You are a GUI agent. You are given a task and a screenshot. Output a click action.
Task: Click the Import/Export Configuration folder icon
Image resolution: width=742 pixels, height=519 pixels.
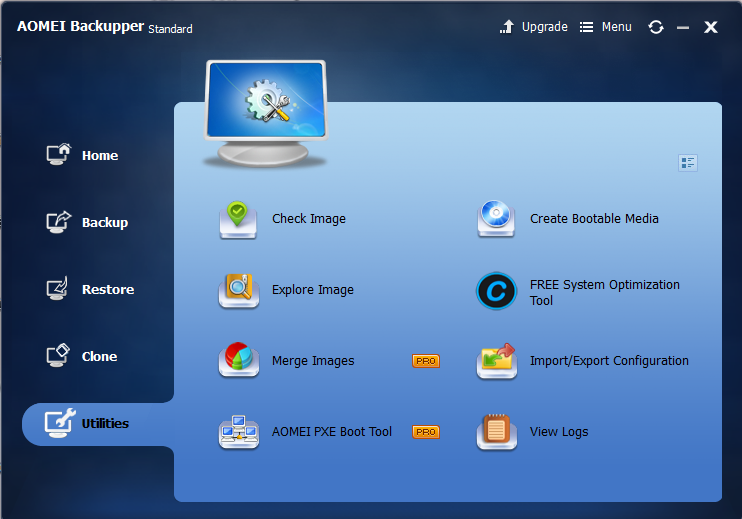pyautogui.click(x=497, y=361)
